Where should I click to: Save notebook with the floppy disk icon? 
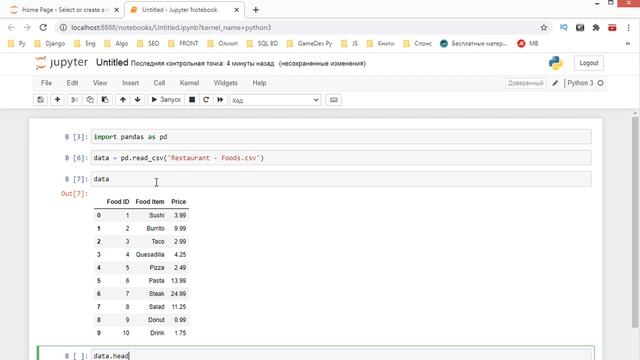tap(40, 100)
